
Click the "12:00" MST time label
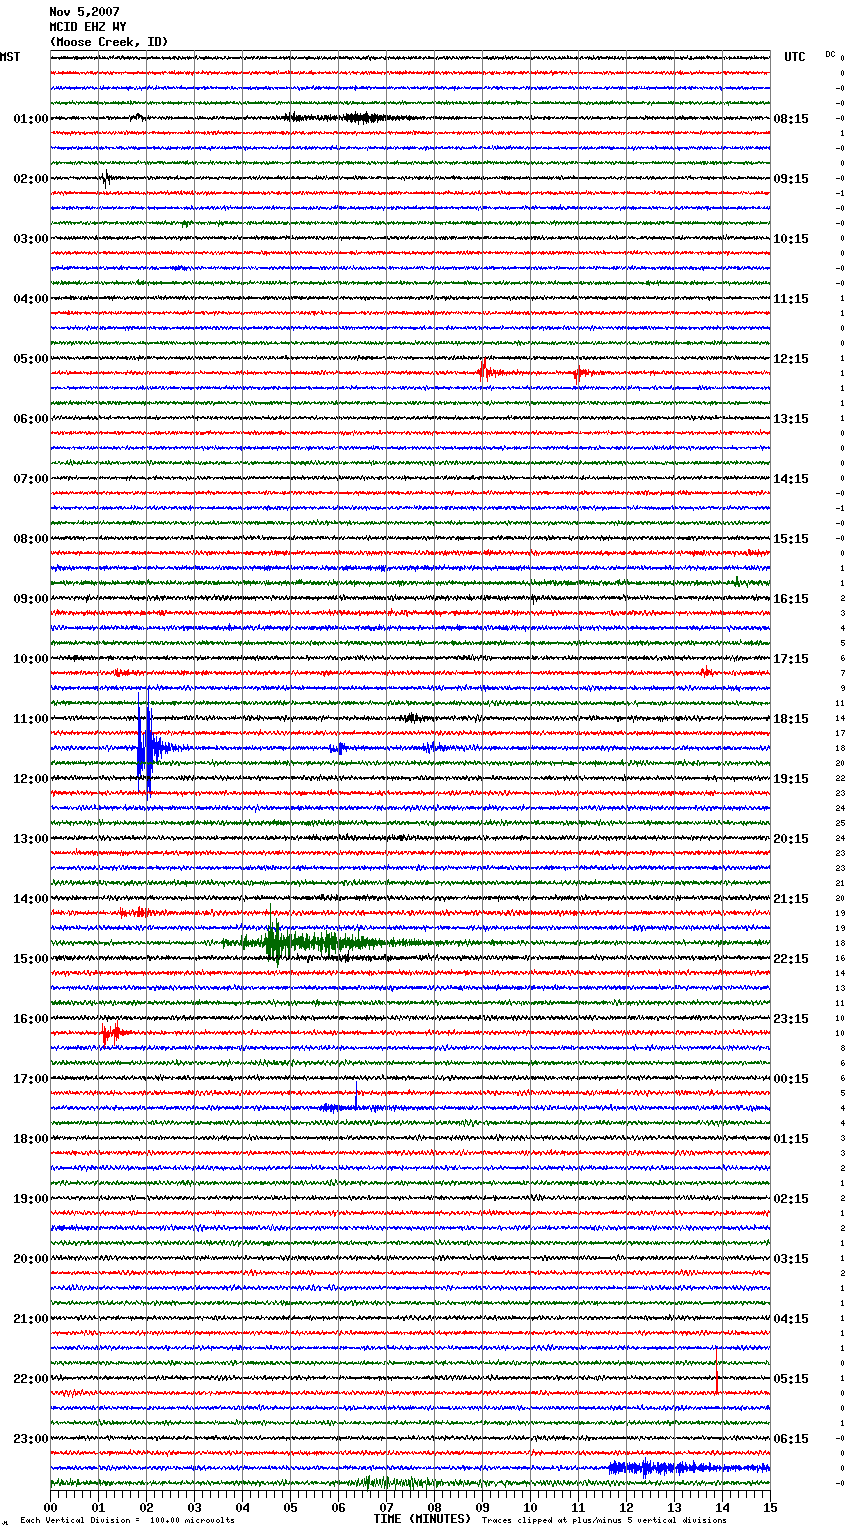click(31, 779)
